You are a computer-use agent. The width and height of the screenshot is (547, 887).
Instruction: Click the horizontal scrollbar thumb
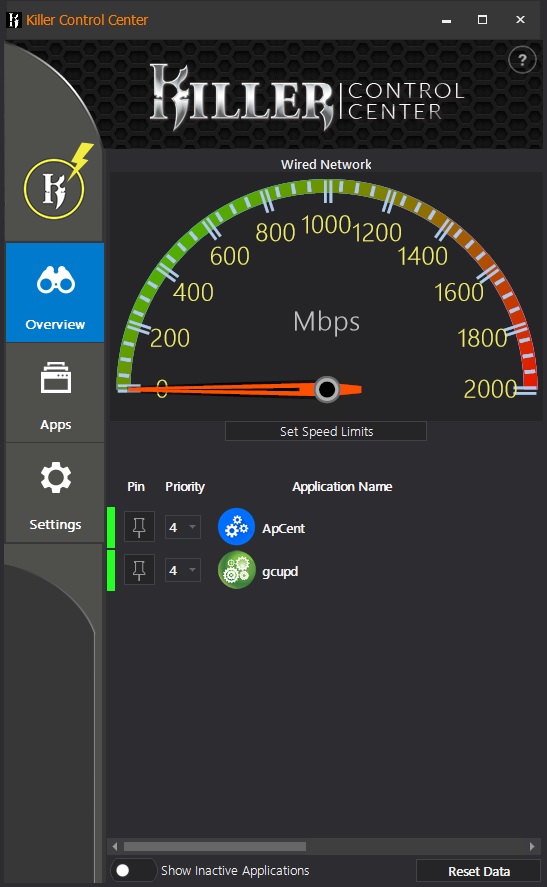tap(215, 846)
